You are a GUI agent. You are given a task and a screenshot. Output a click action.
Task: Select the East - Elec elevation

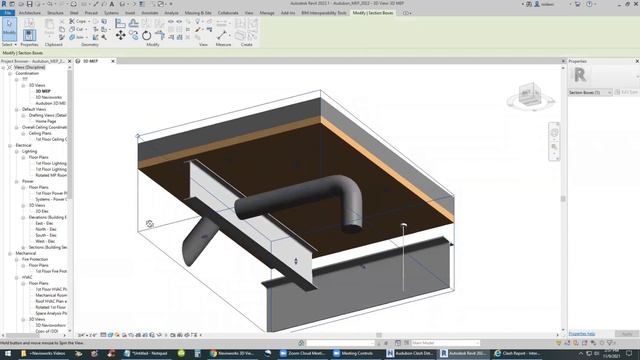[44, 223]
